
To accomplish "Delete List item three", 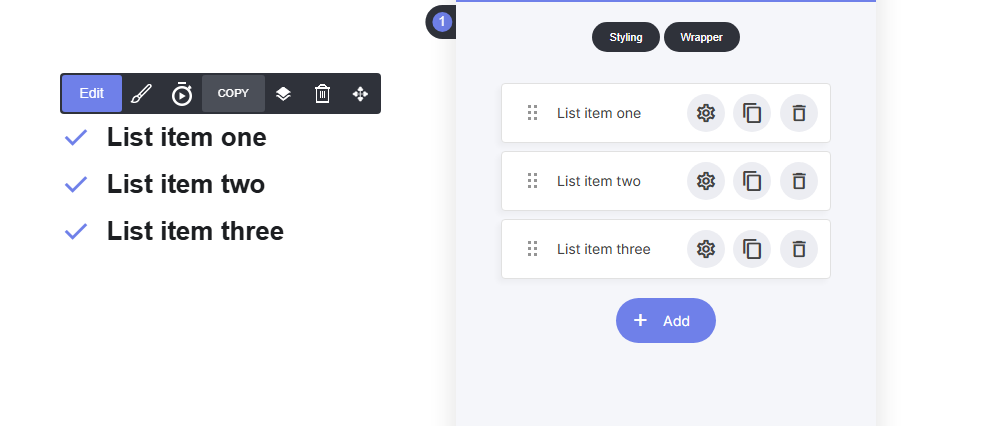I will [x=799, y=249].
